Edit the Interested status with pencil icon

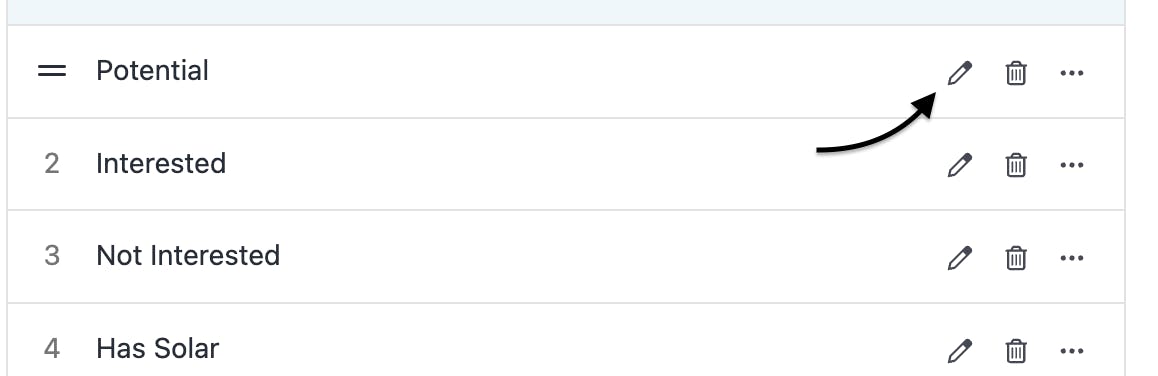(x=959, y=165)
